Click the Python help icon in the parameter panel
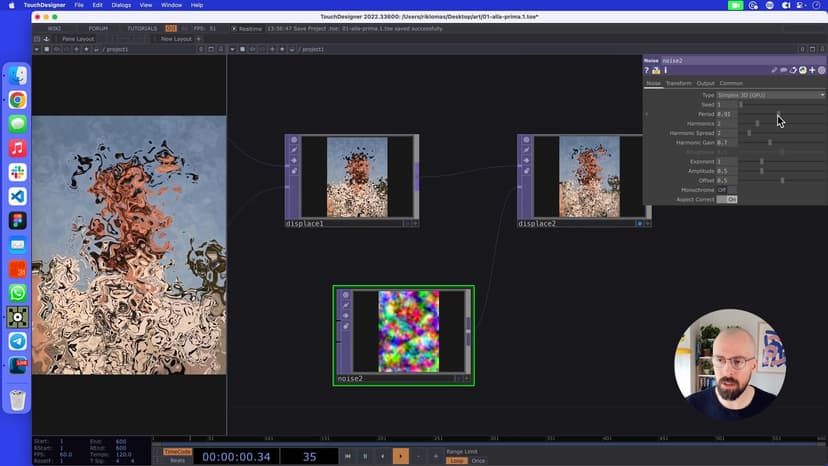 click(x=656, y=71)
